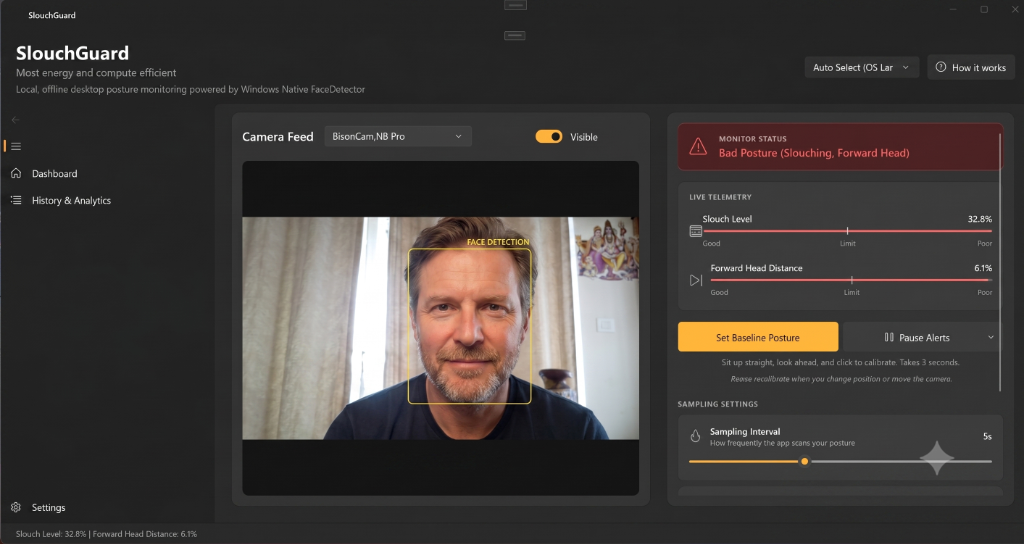Click the Settings gear icon
The height and width of the screenshot is (544, 1024).
16,507
